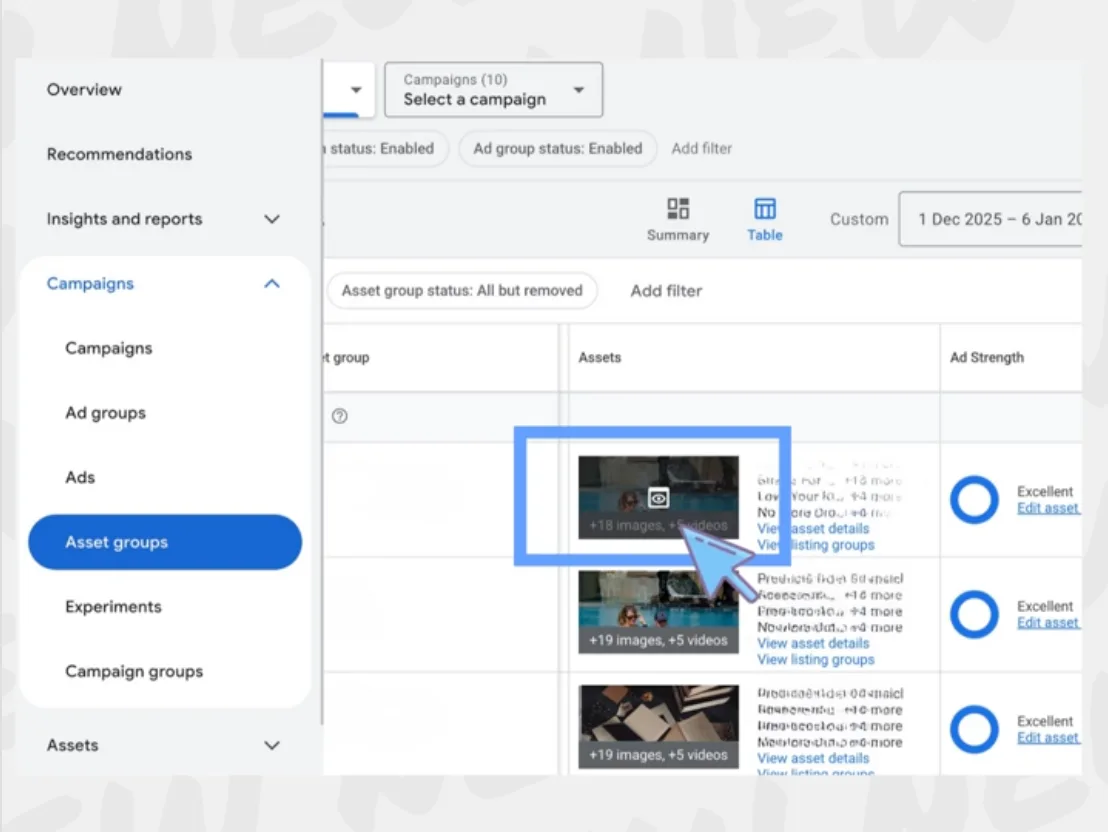Sort by the Assets column header
The width and height of the screenshot is (1108, 832).
[600, 358]
